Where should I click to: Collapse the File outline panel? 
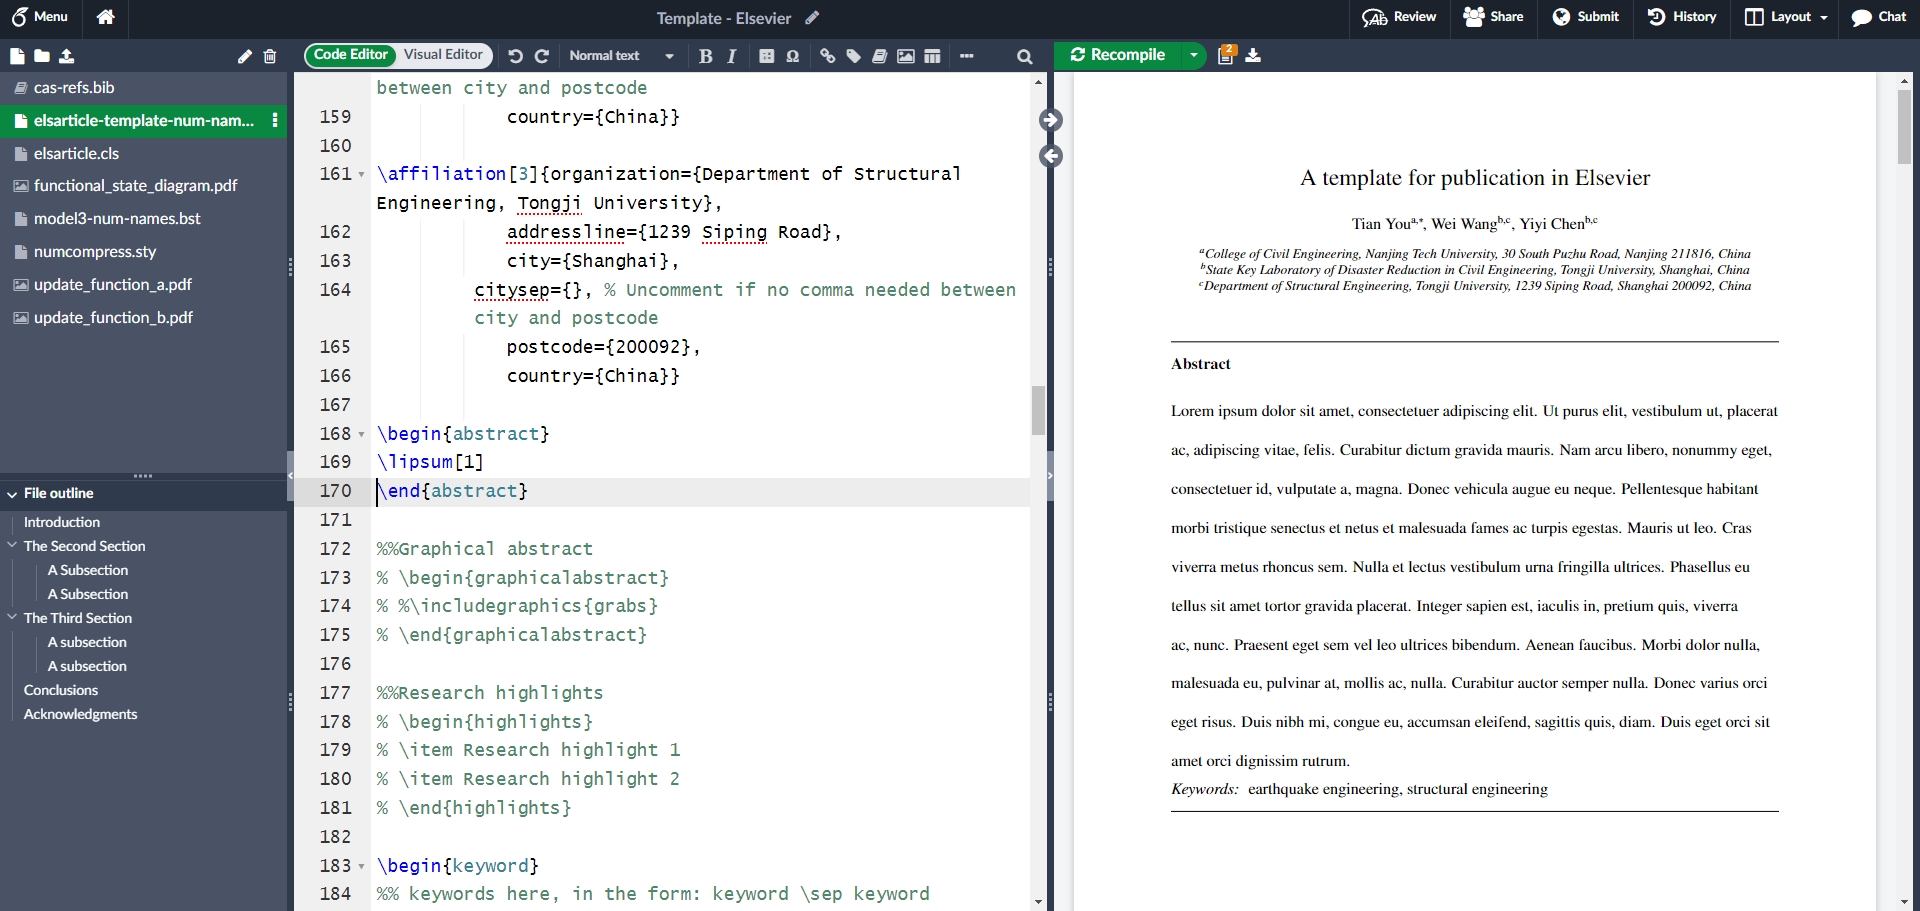12,494
